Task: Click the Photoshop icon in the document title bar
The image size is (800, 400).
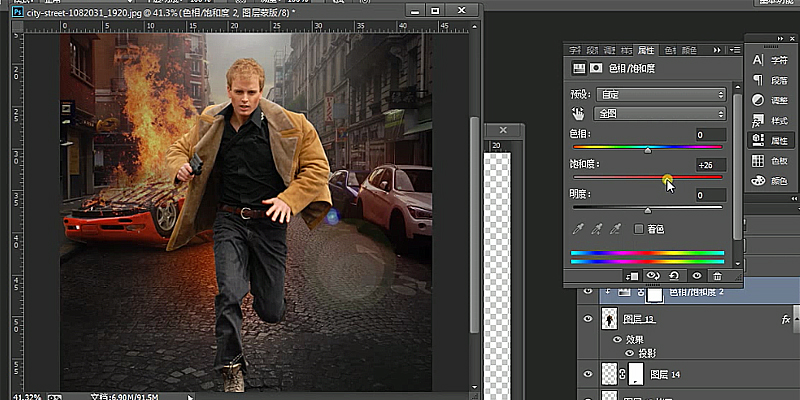Action: tap(18, 11)
